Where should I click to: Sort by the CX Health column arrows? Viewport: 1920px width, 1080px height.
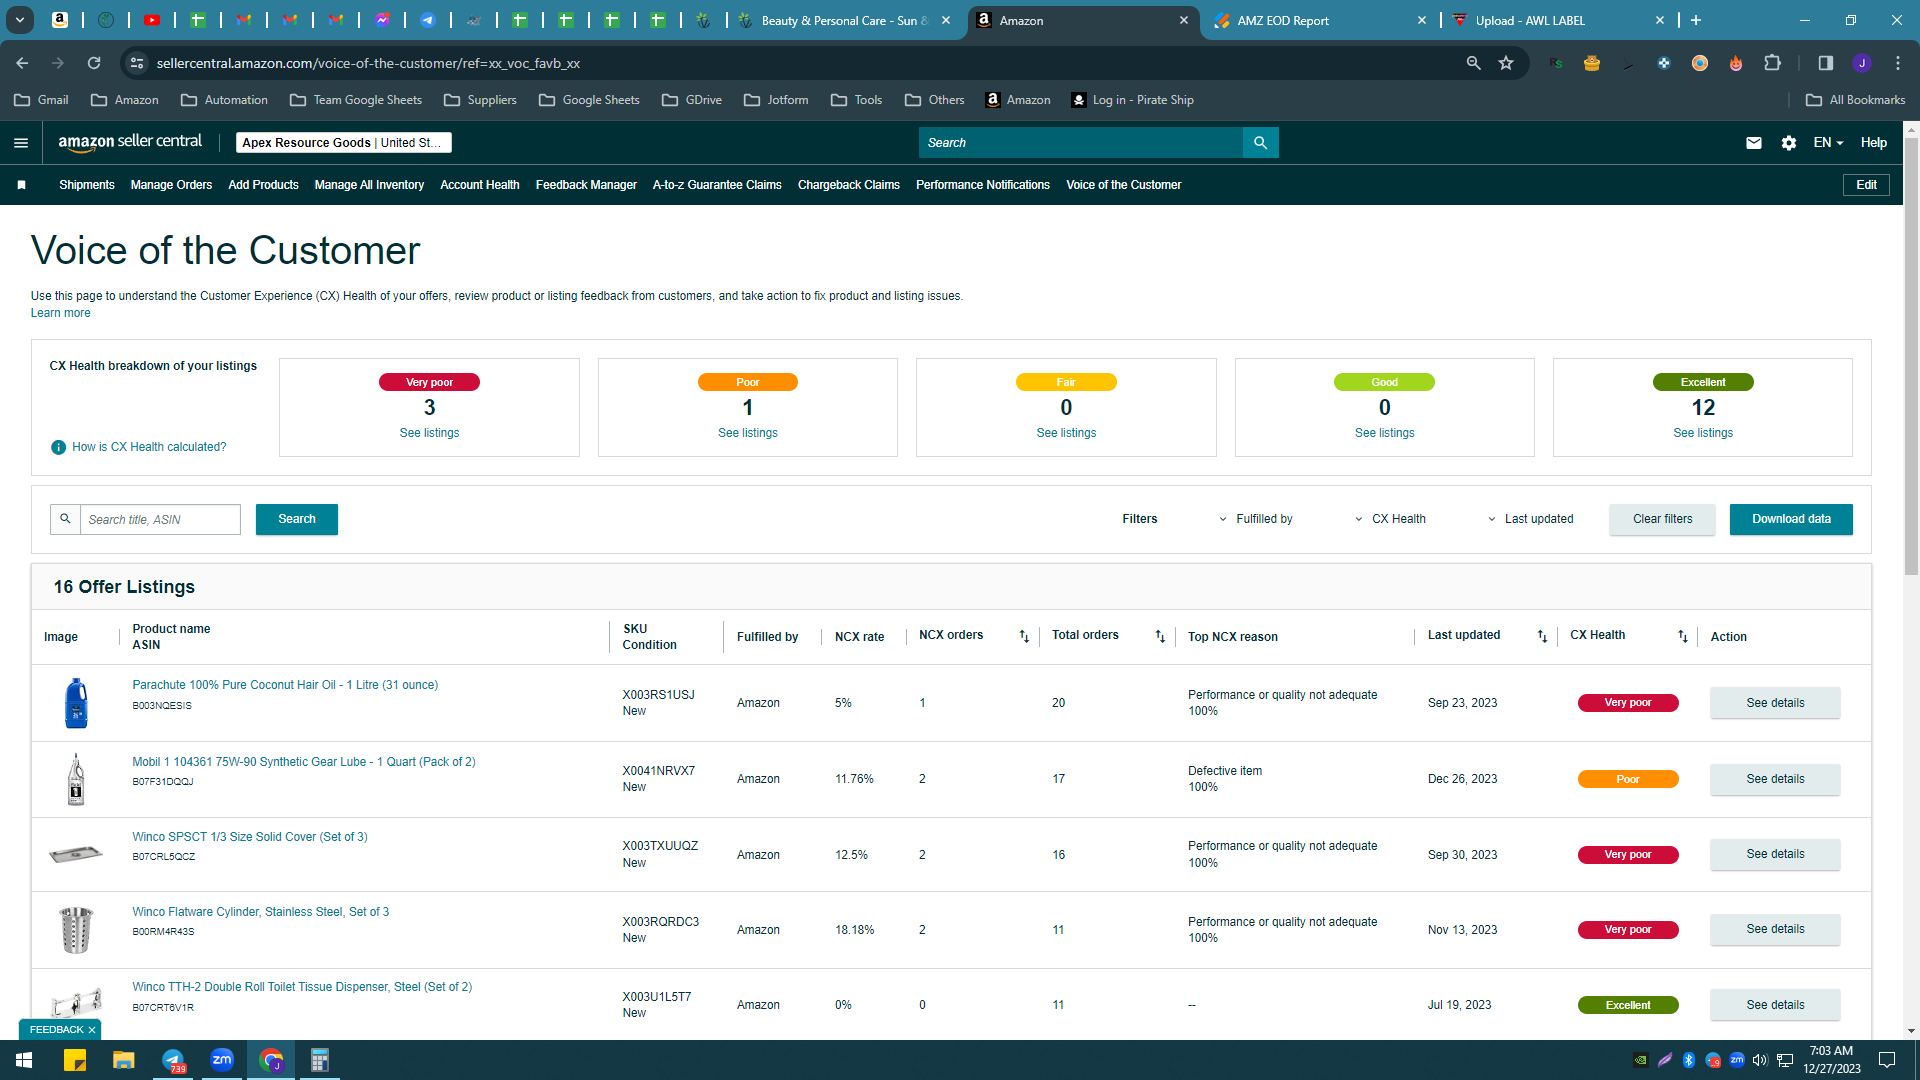tap(1683, 637)
